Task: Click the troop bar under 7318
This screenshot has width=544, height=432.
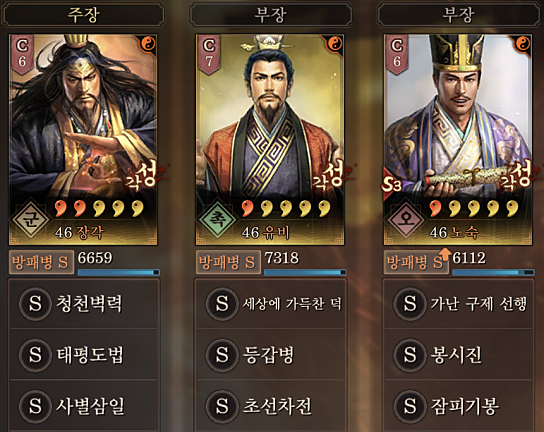Action: [305, 272]
